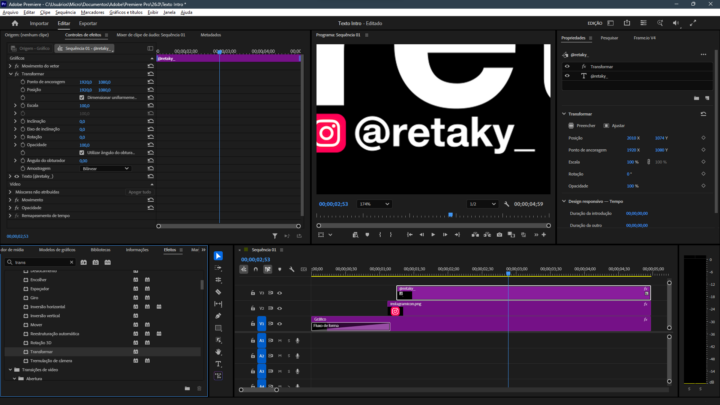Step back one frame in monitor
Image resolution: width=720 pixels, height=405 pixels.
tap(422, 235)
